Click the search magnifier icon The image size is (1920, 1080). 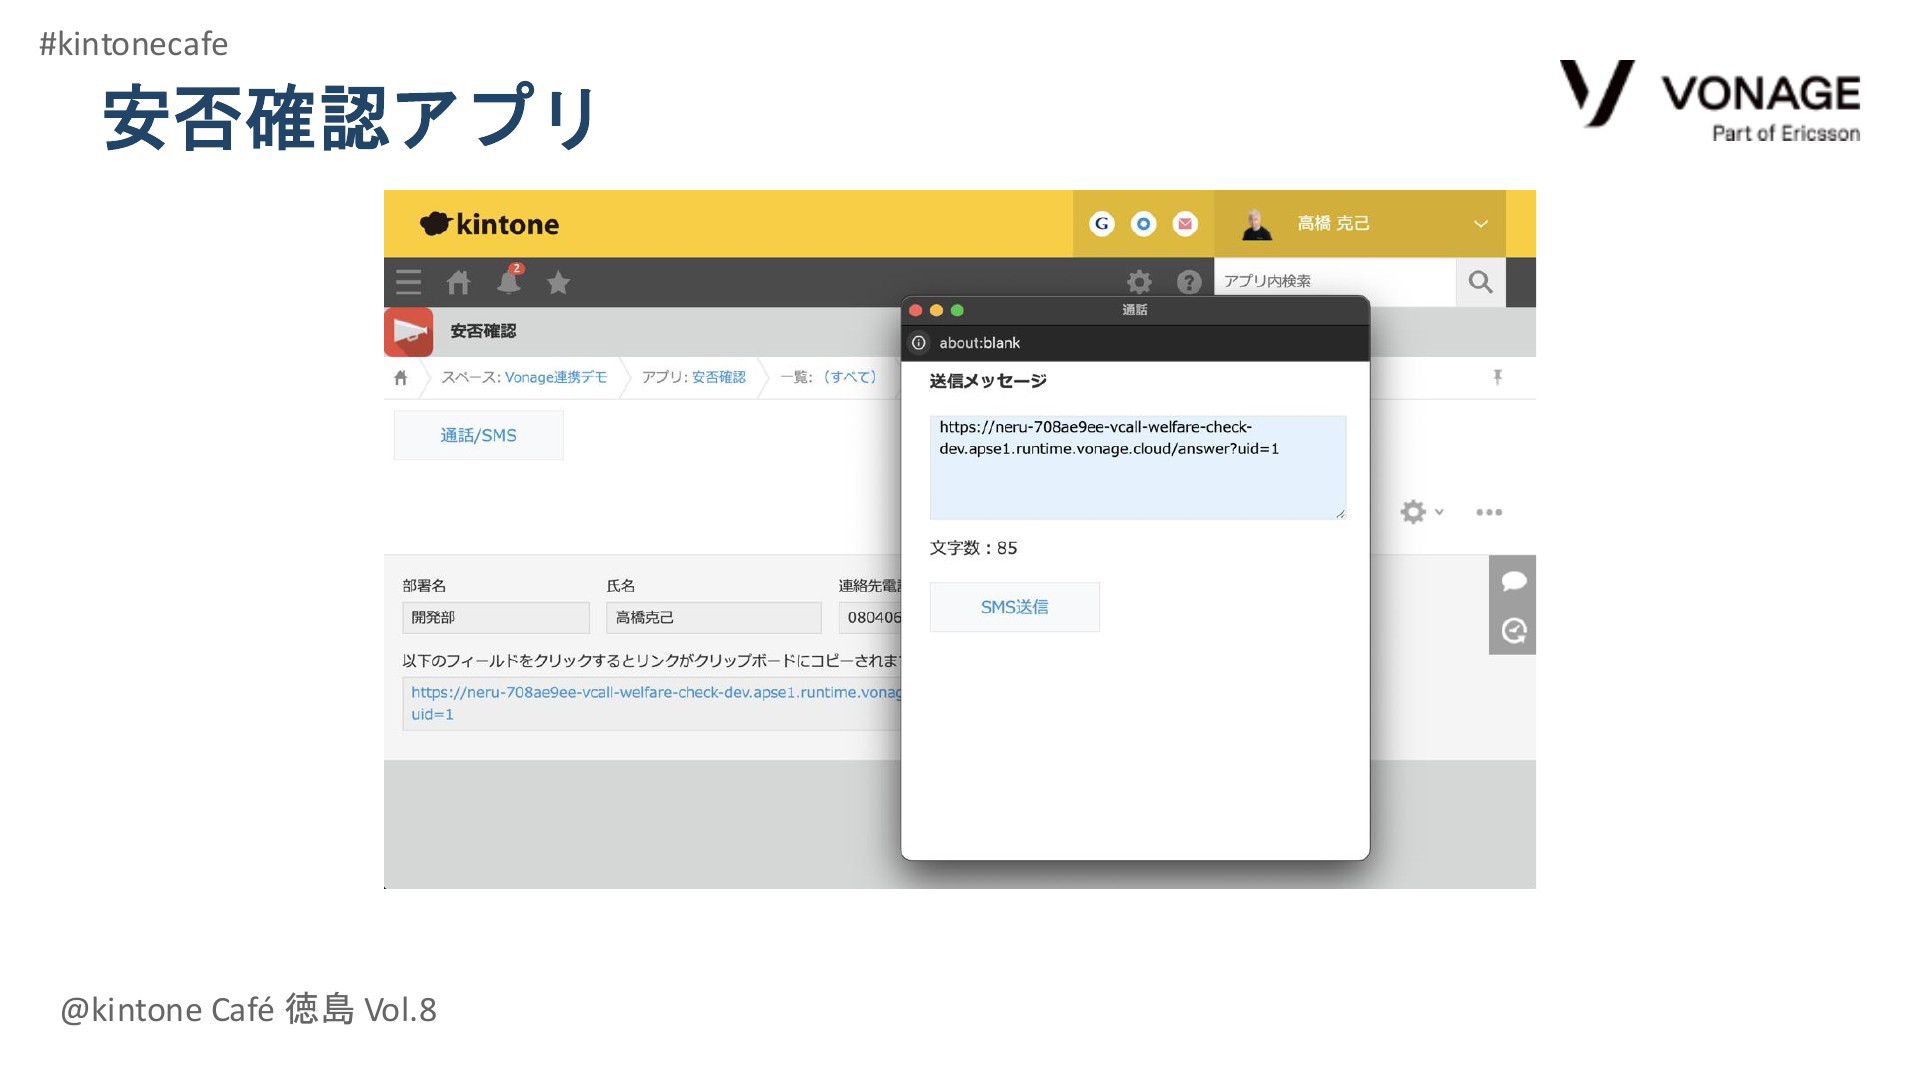click(x=1481, y=282)
